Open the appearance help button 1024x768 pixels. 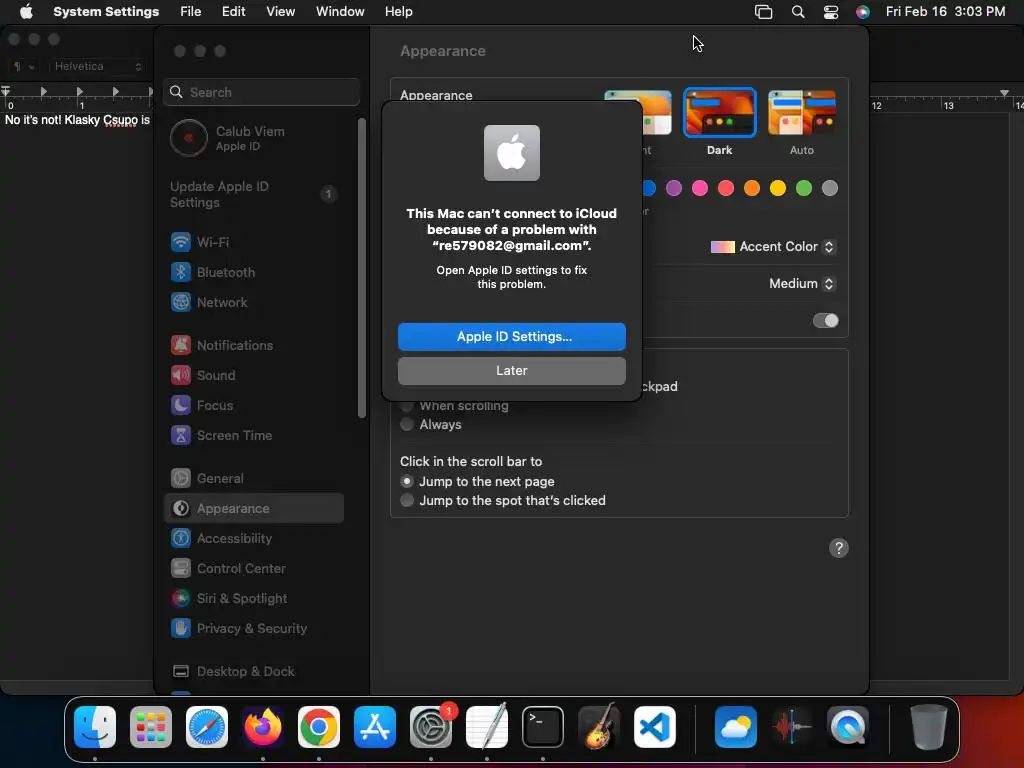pyautogui.click(x=839, y=548)
